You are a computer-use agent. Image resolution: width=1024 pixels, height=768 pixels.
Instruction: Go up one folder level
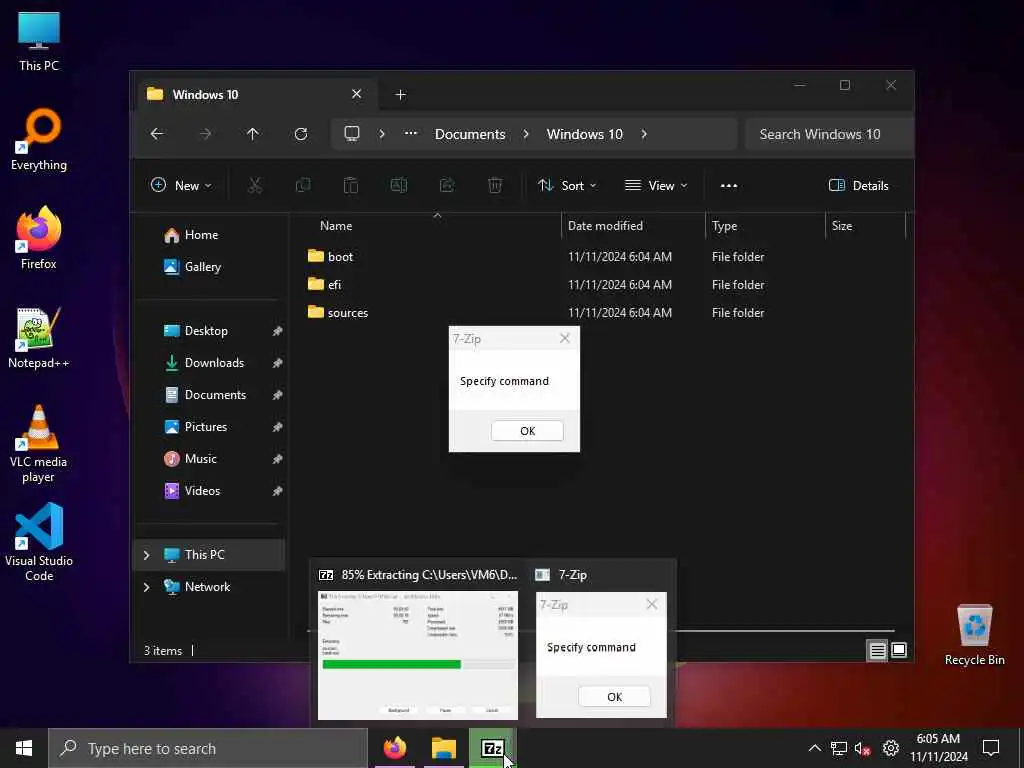[x=253, y=134]
